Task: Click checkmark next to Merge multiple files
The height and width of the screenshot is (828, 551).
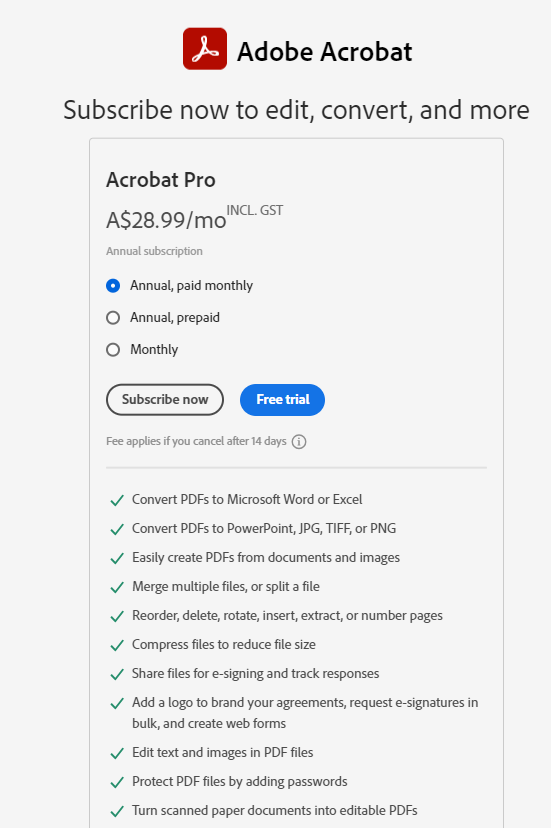Action: click(x=117, y=587)
